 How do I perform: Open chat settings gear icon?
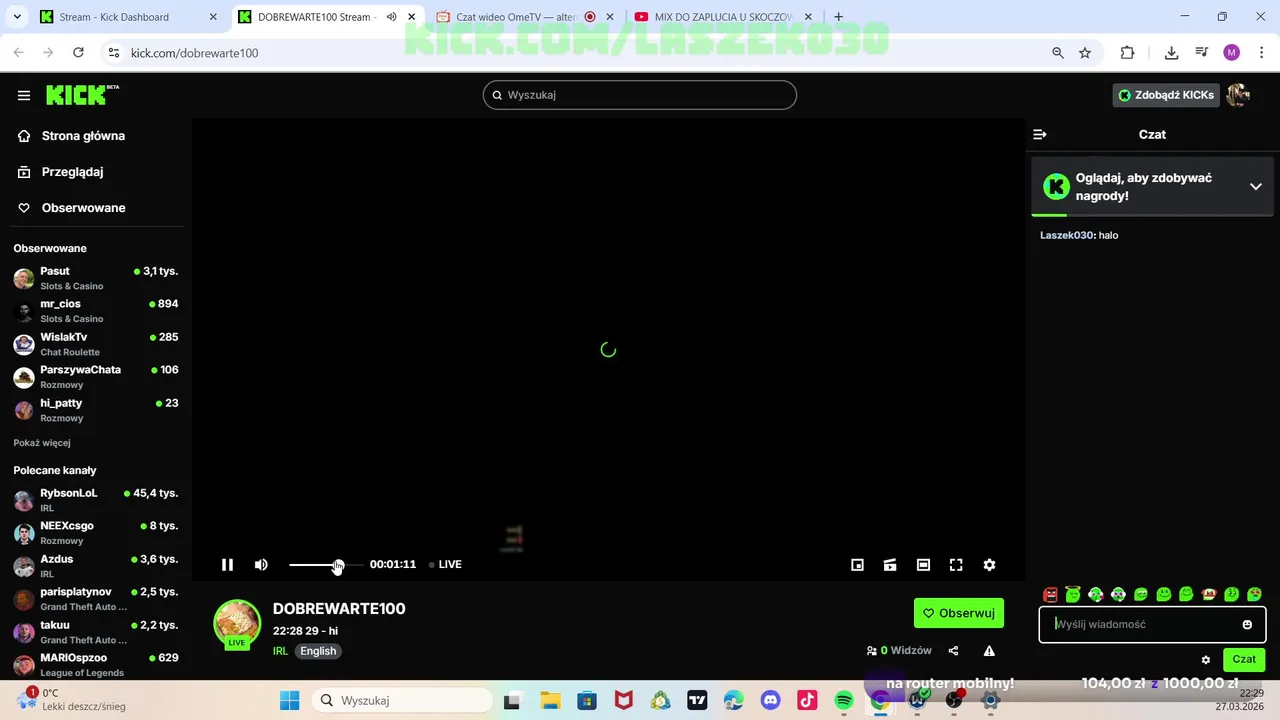1206,660
